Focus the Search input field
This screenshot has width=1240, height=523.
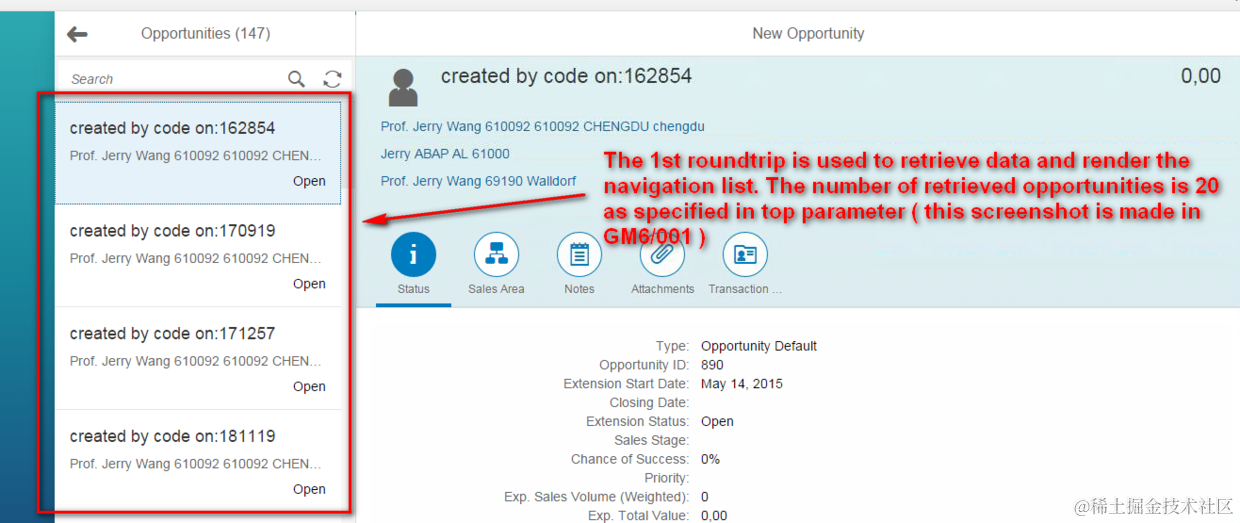click(x=175, y=79)
